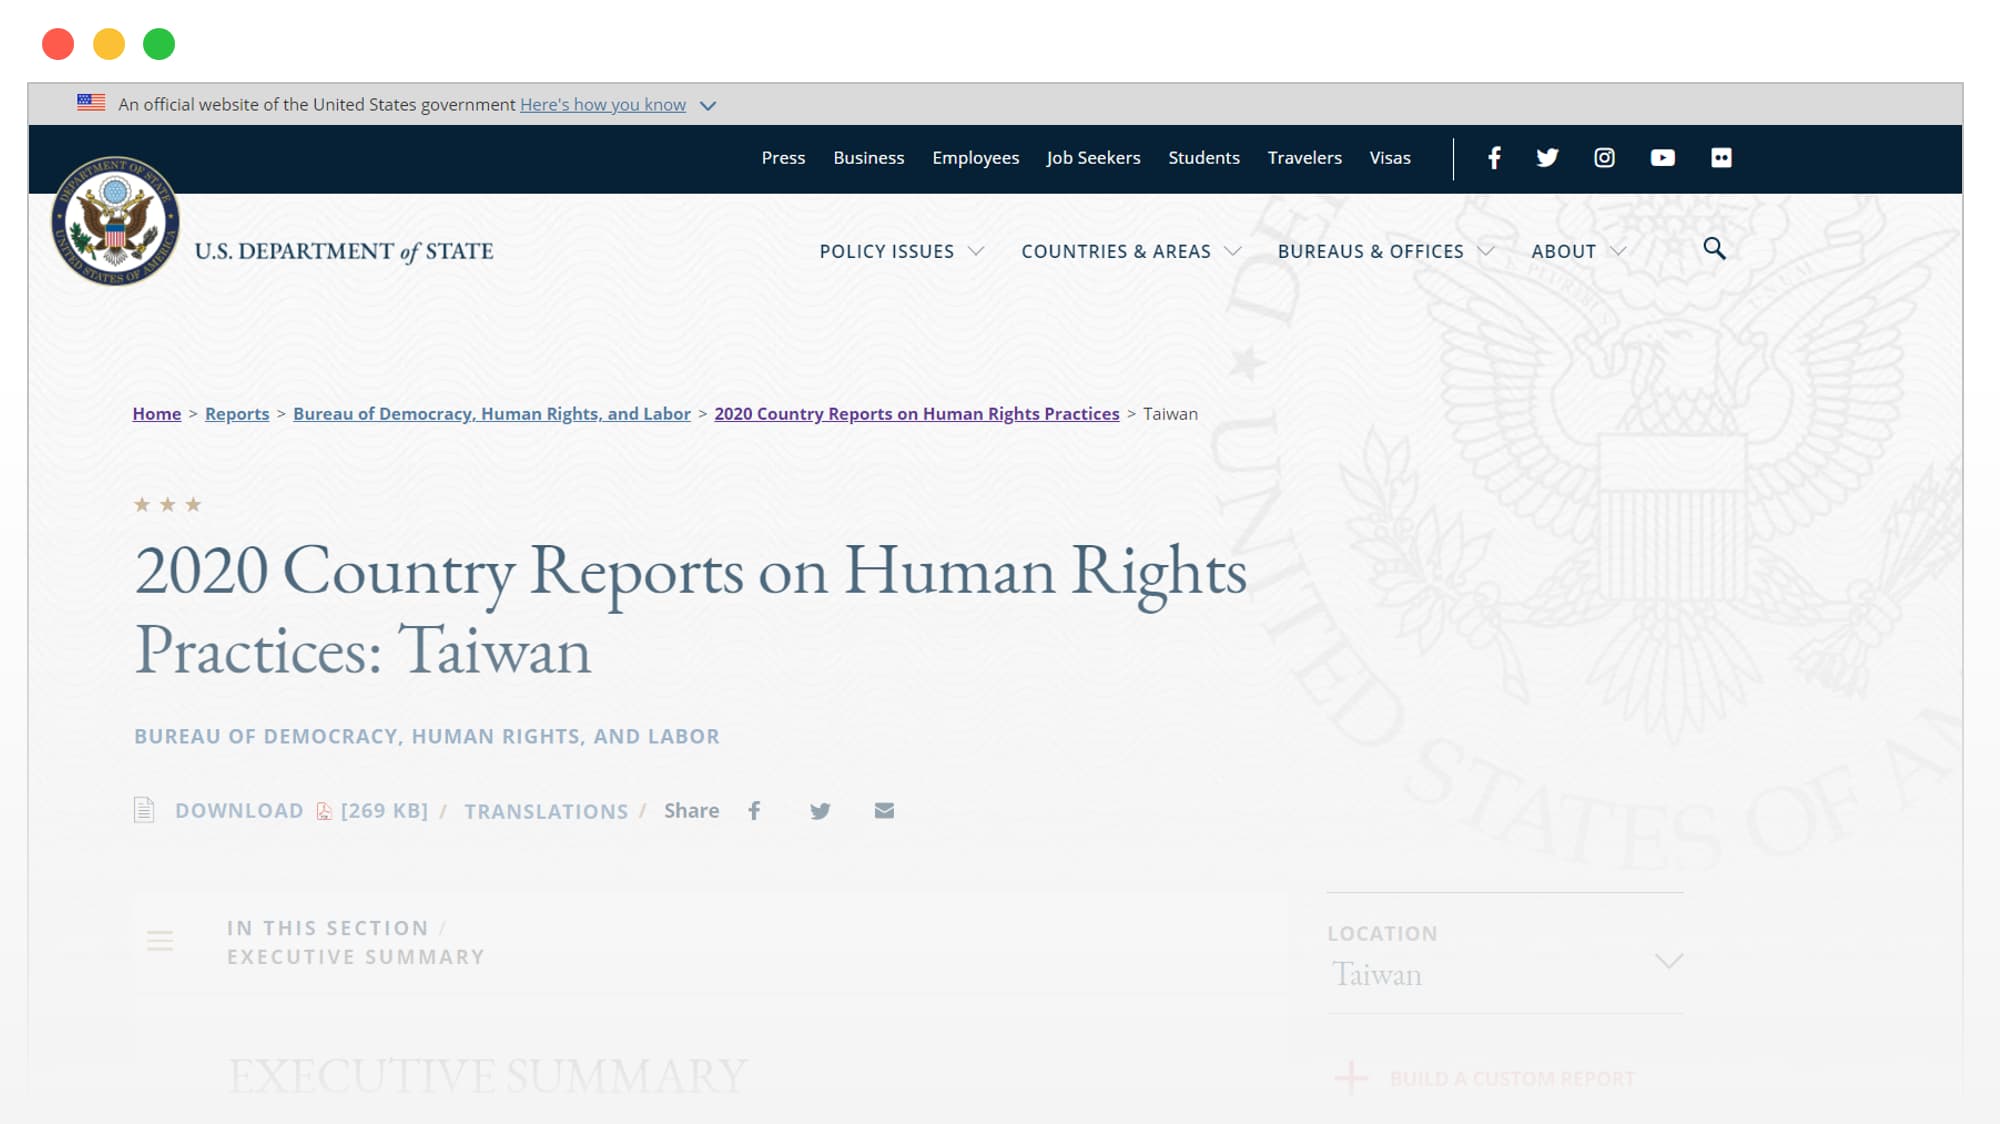Click the Executive Summary section label

356,957
